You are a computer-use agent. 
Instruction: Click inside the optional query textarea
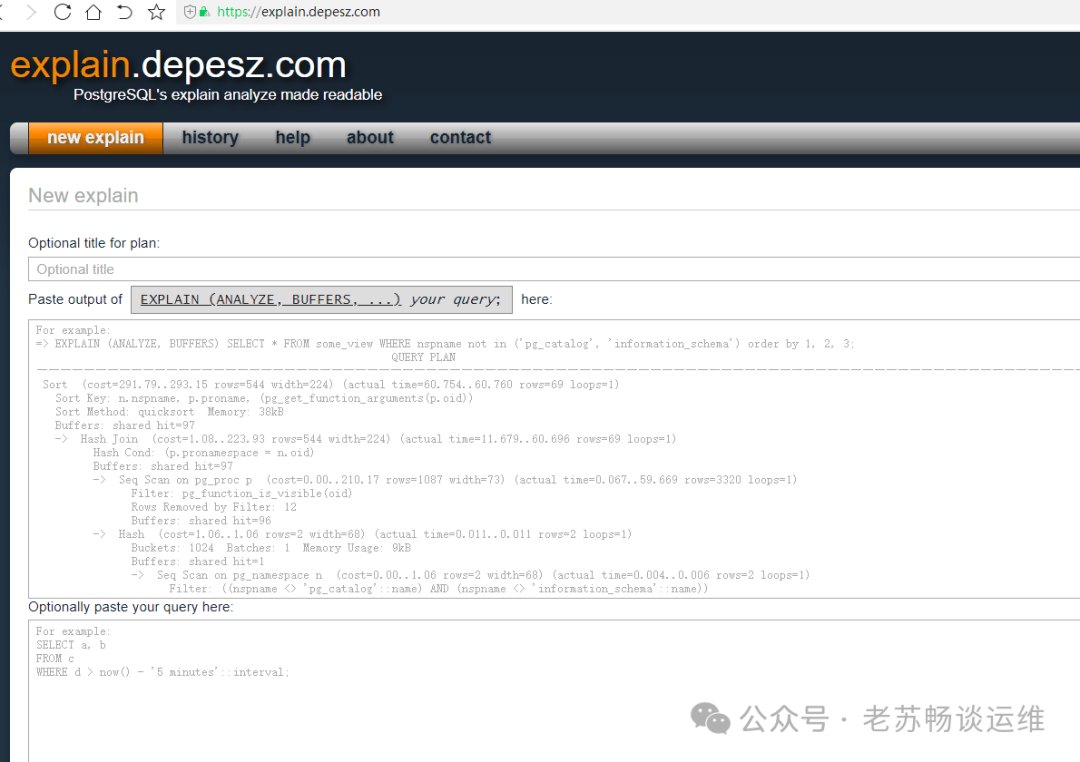(x=554, y=691)
